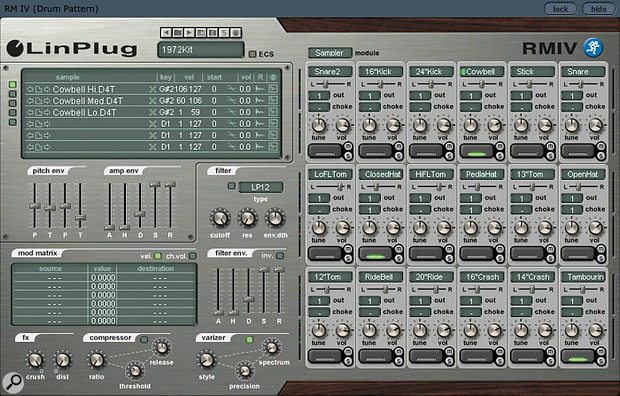Disable the varizer green toggle
This screenshot has height=396, width=620.
(249, 339)
